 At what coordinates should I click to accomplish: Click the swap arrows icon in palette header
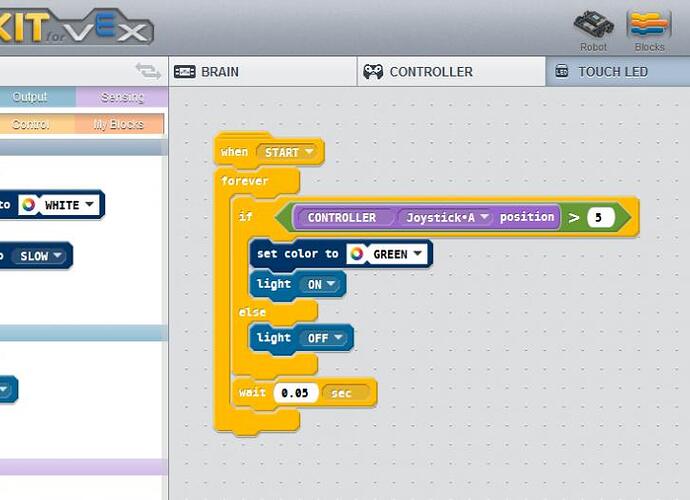(148, 71)
